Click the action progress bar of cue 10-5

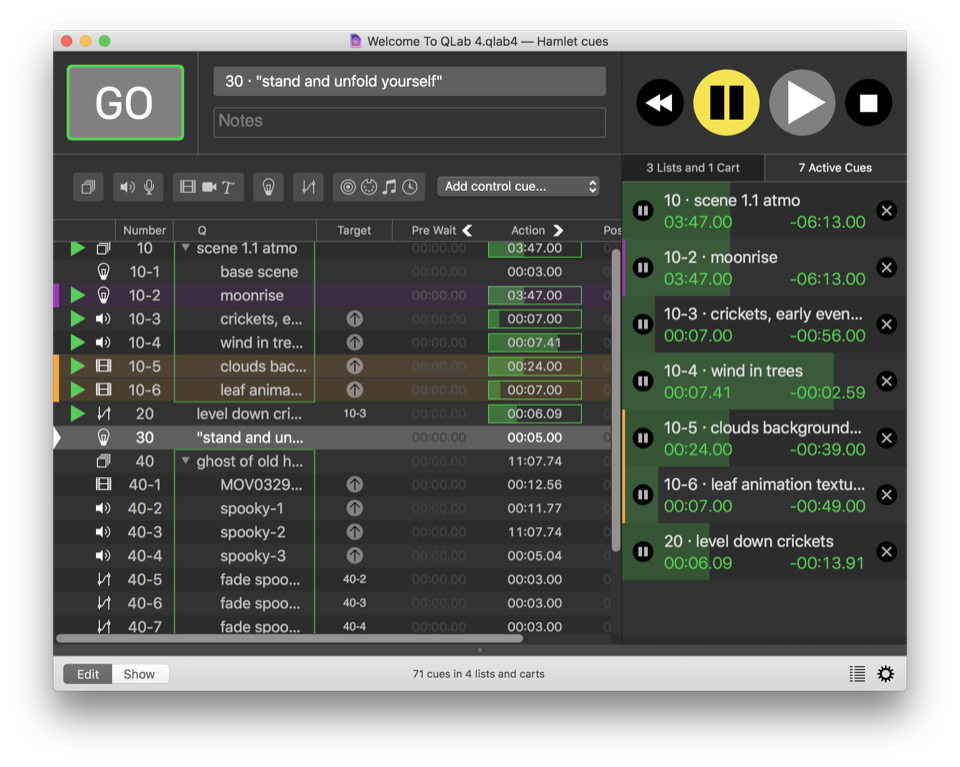click(x=534, y=366)
